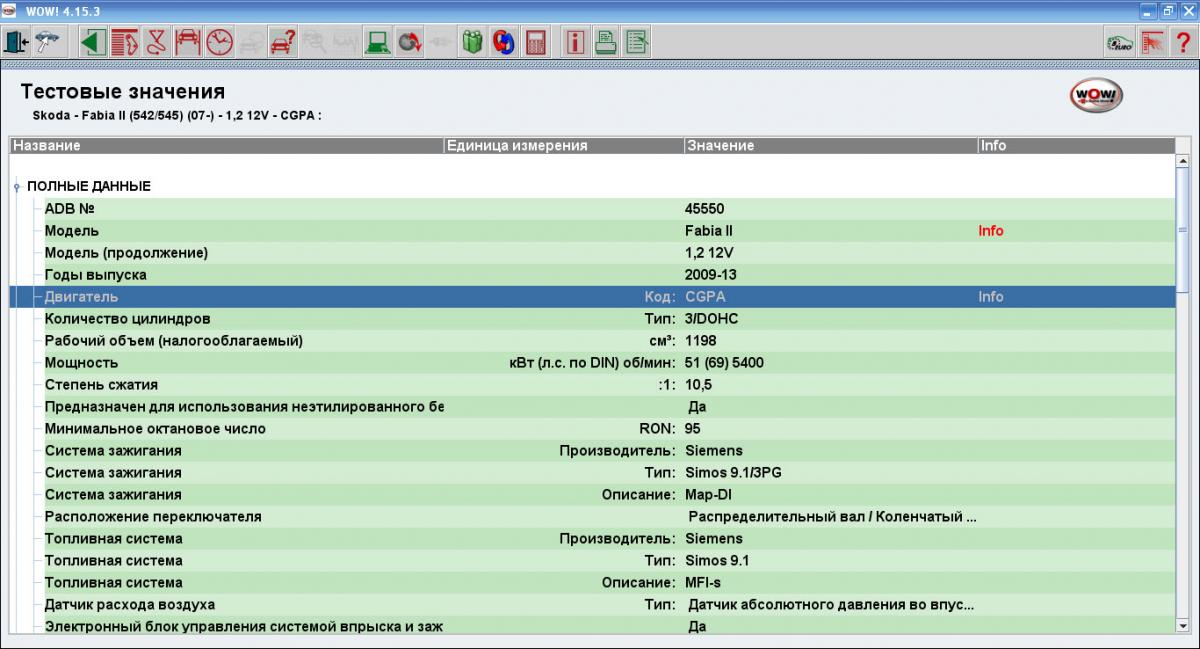Click the WOW! logo
This screenshot has width=1200, height=649.
pos(1096,96)
